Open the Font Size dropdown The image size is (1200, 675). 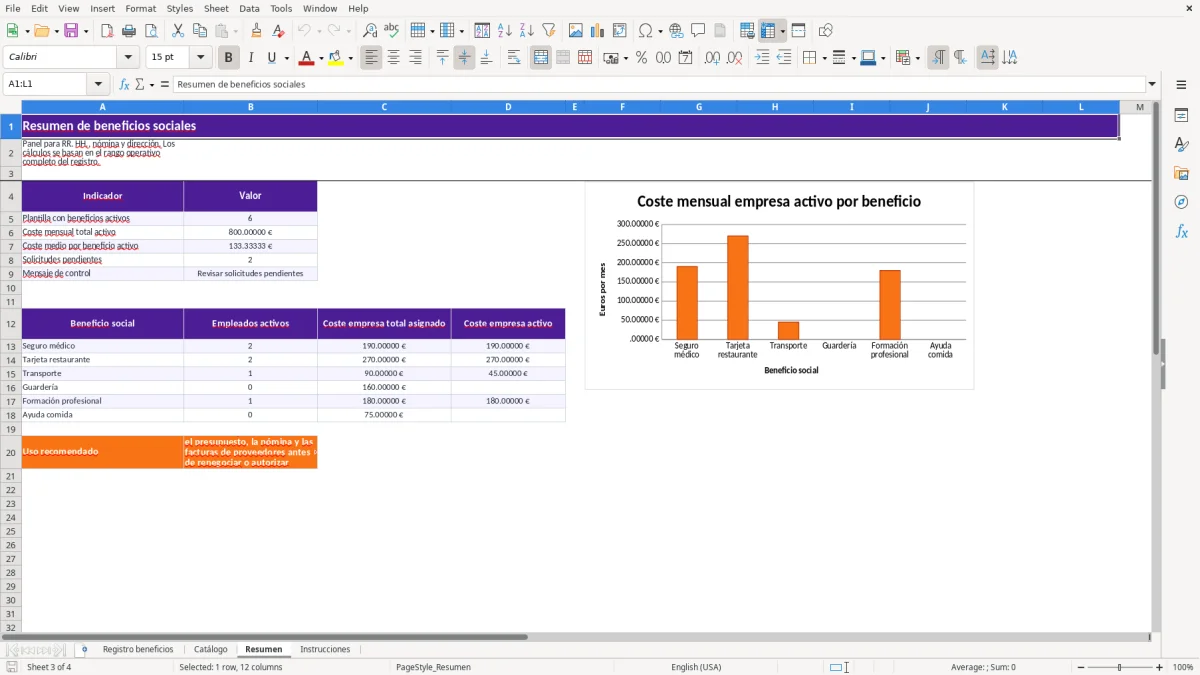[x=200, y=58]
